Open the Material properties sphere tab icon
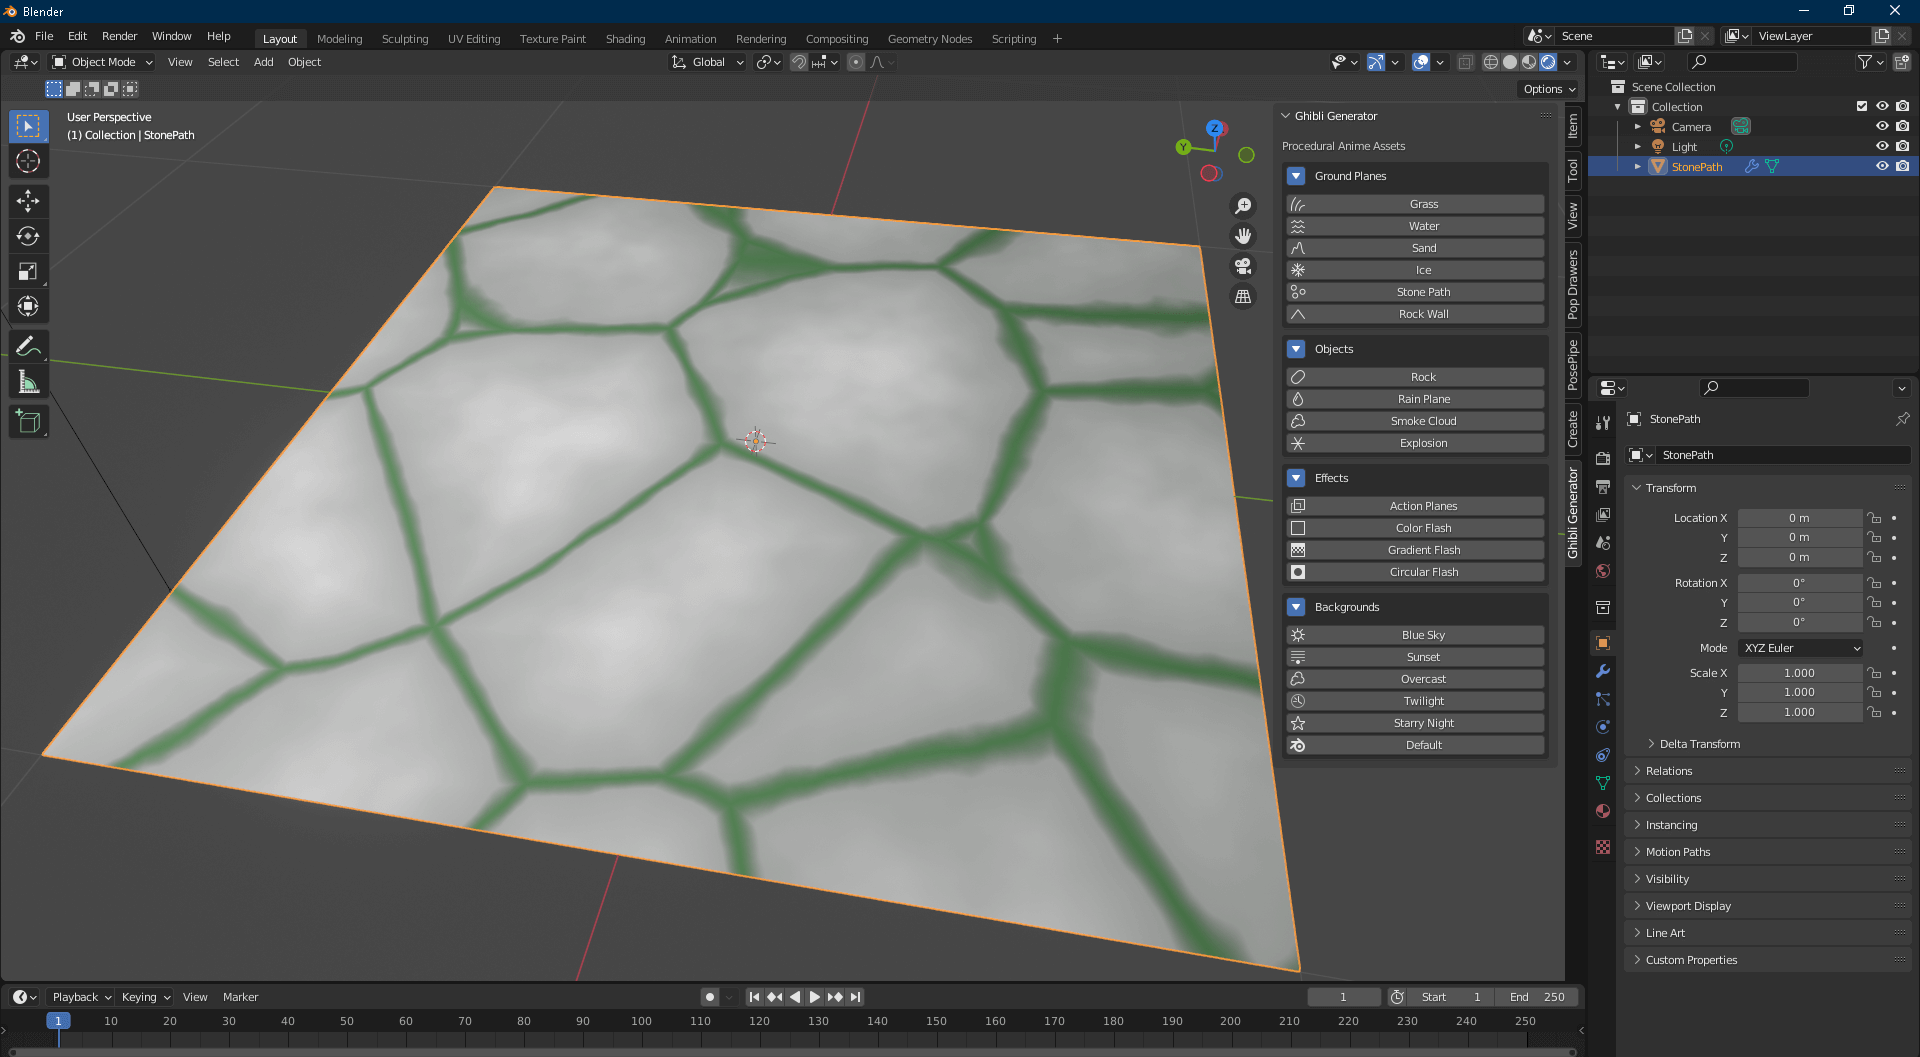The width and height of the screenshot is (1920, 1057). coord(1603,811)
